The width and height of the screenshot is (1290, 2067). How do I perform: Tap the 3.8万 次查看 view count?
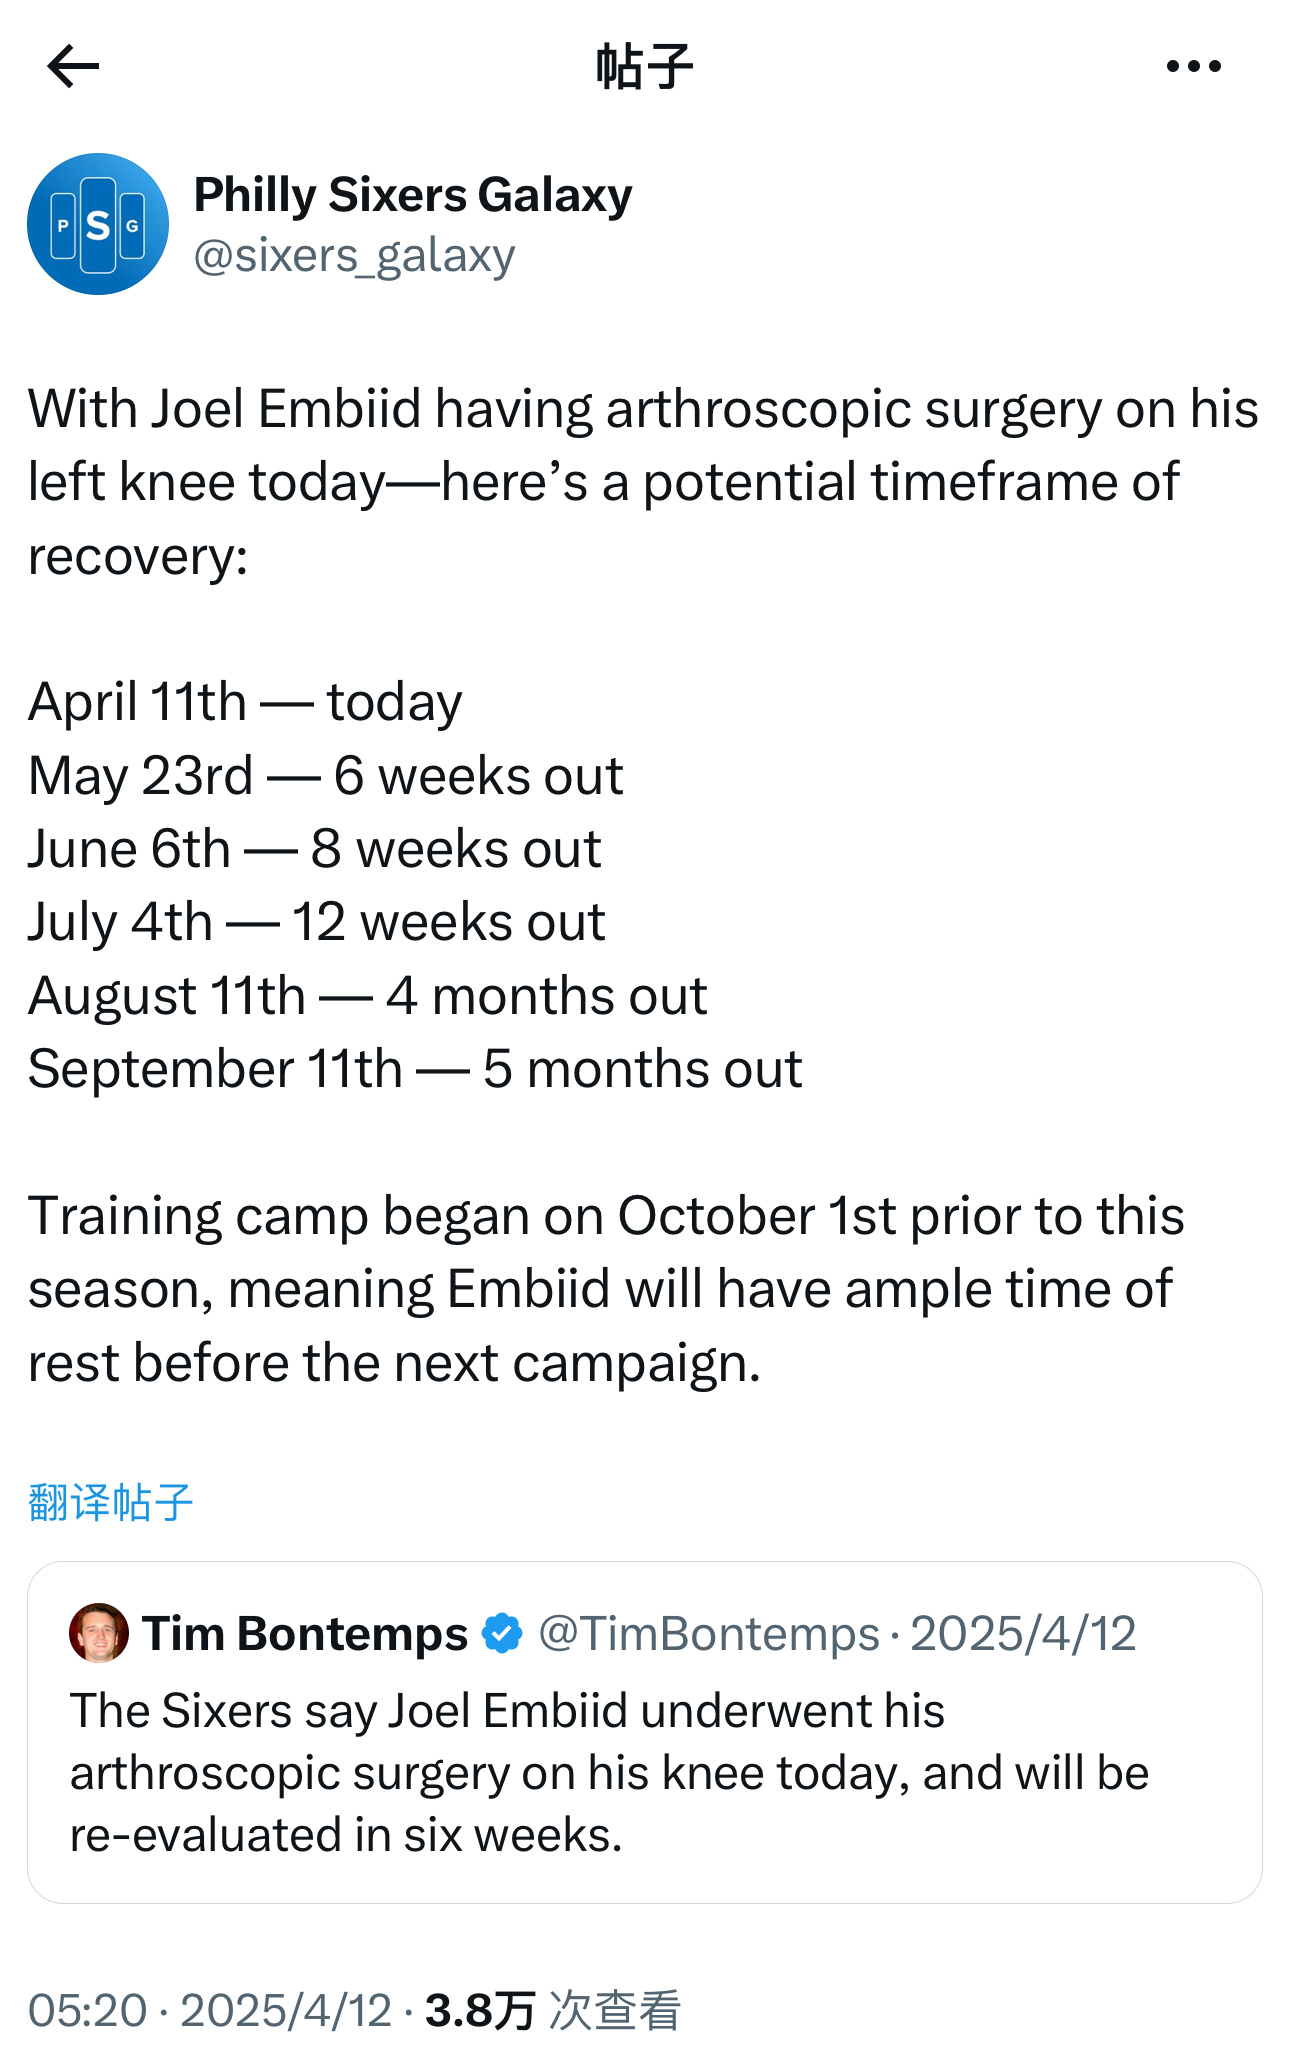tap(553, 2010)
